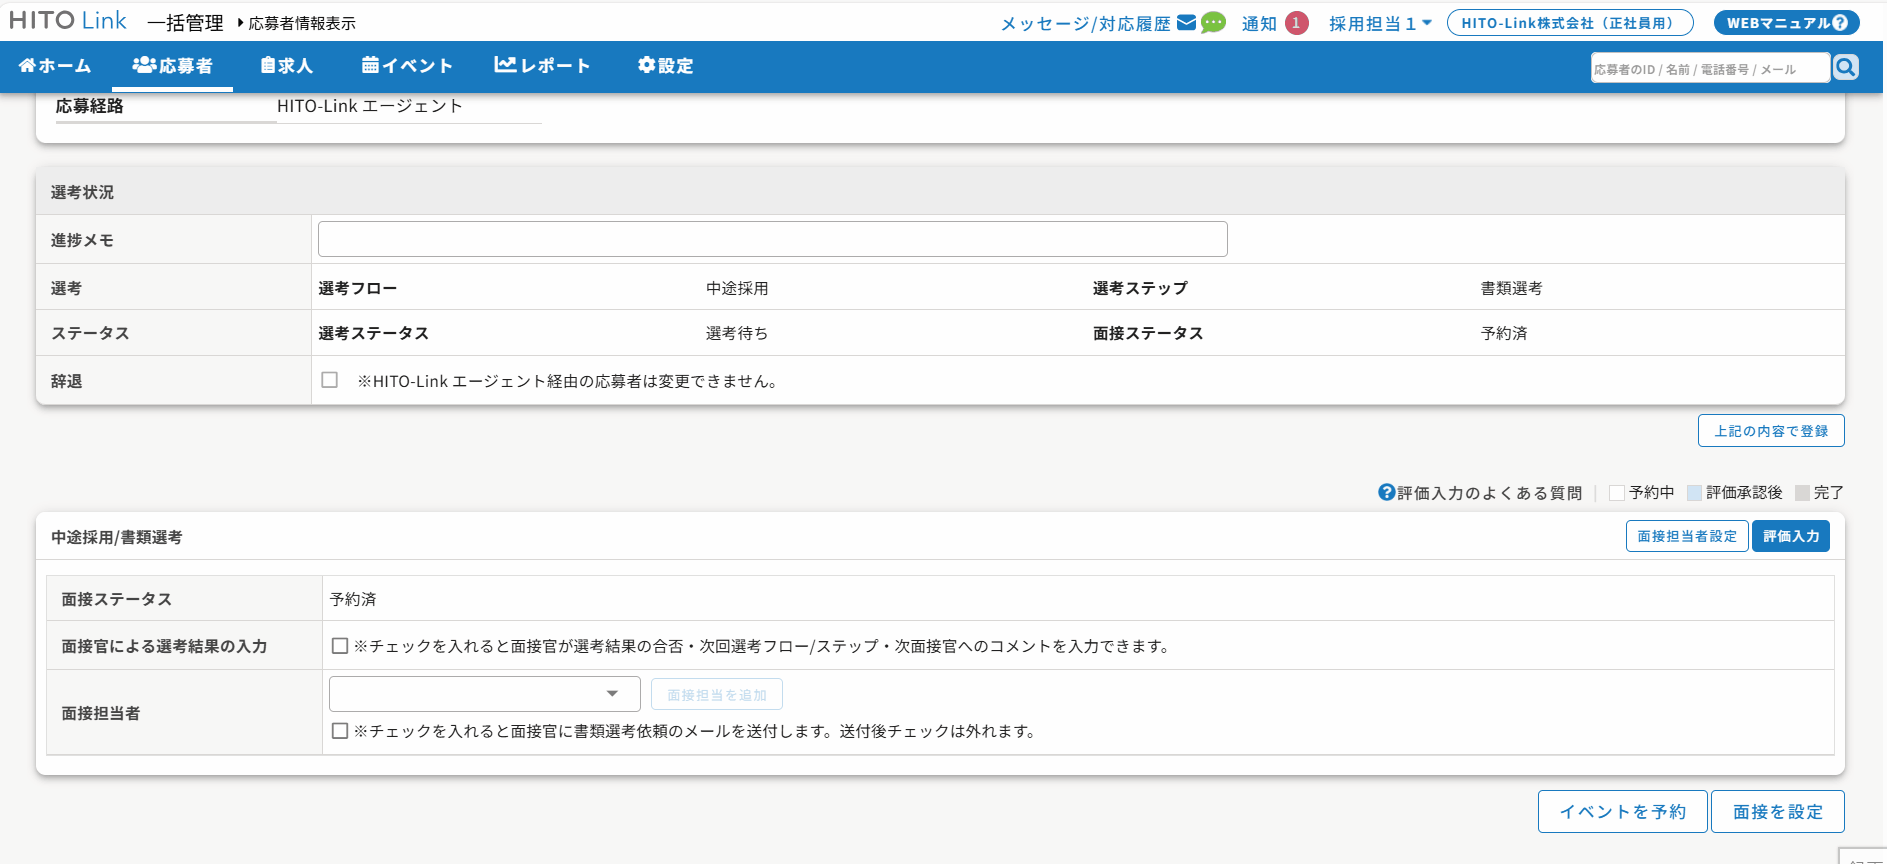The height and width of the screenshot is (864, 1887).
Task: Click the question mark help icon for evaluation FAQ
Action: point(1386,492)
